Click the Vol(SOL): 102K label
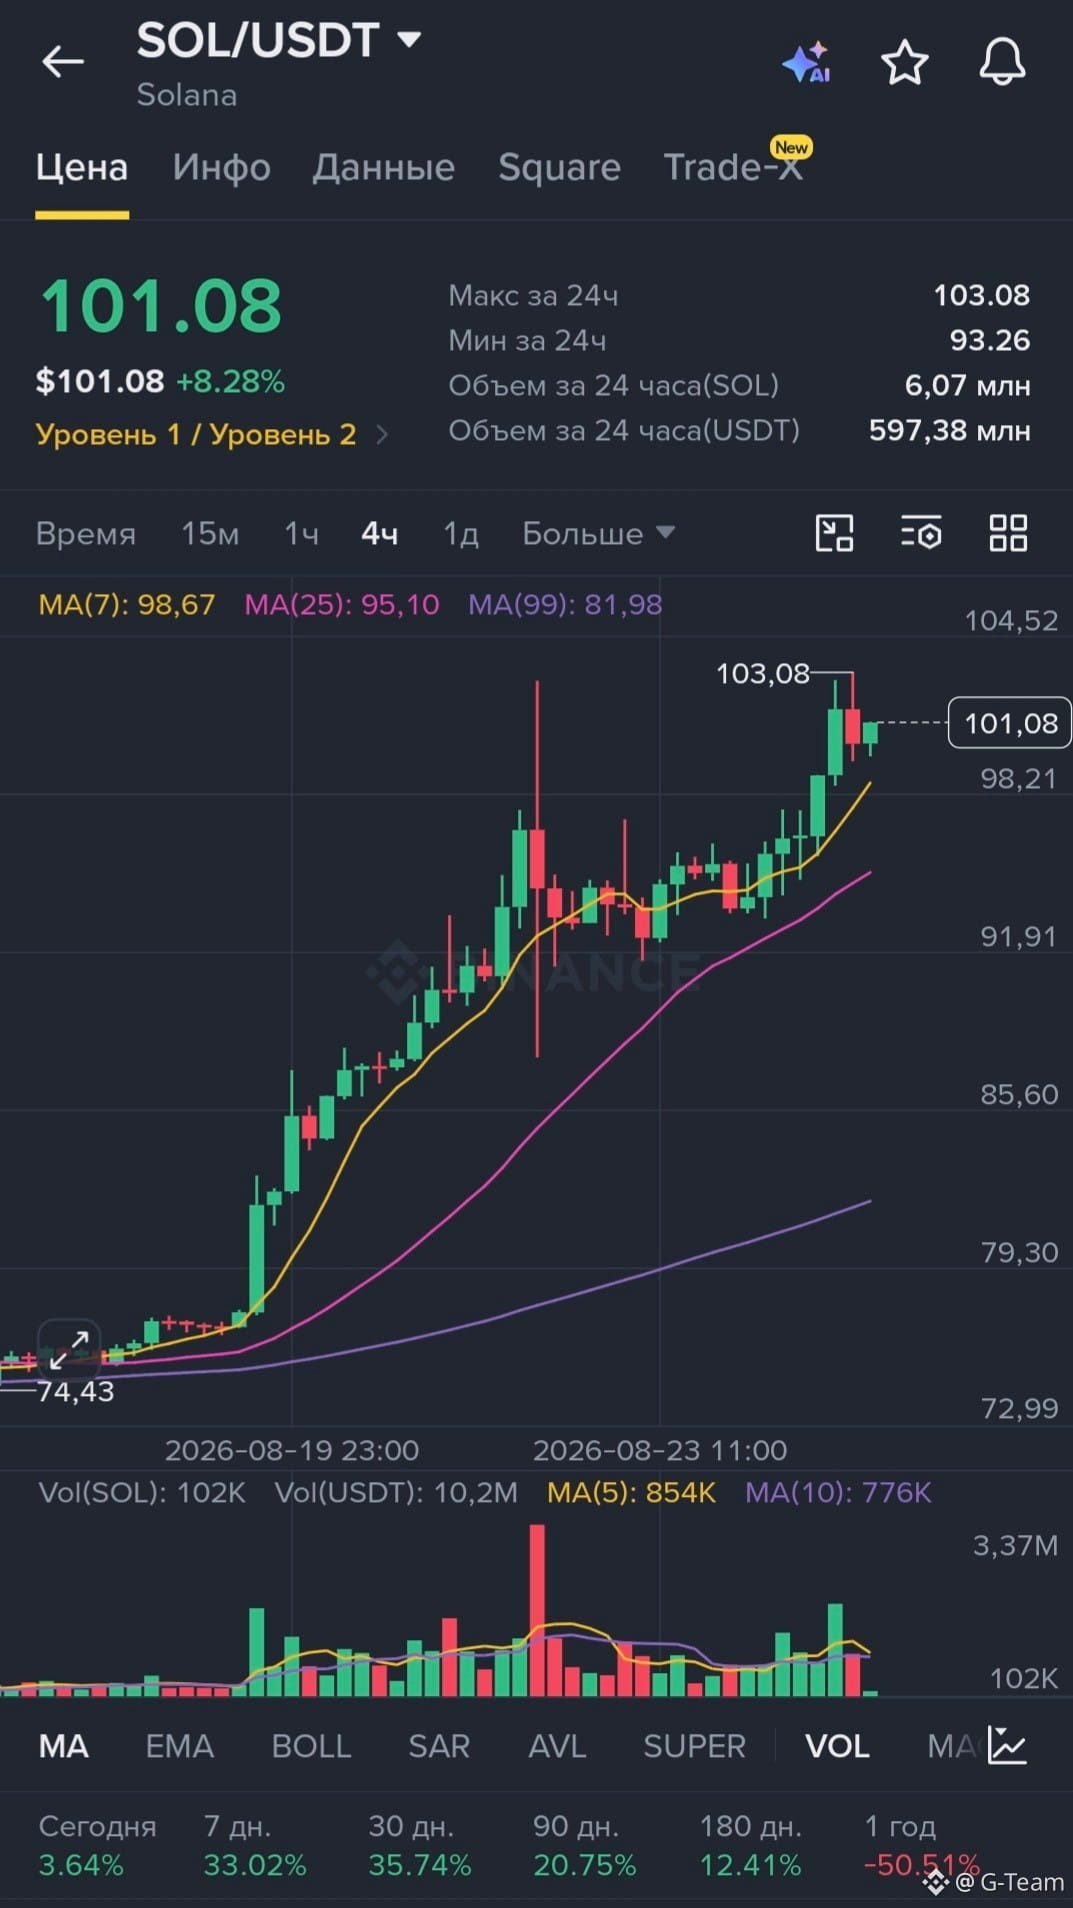The height and width of the screenshot is (1908, 1073). coord(142,1492)
